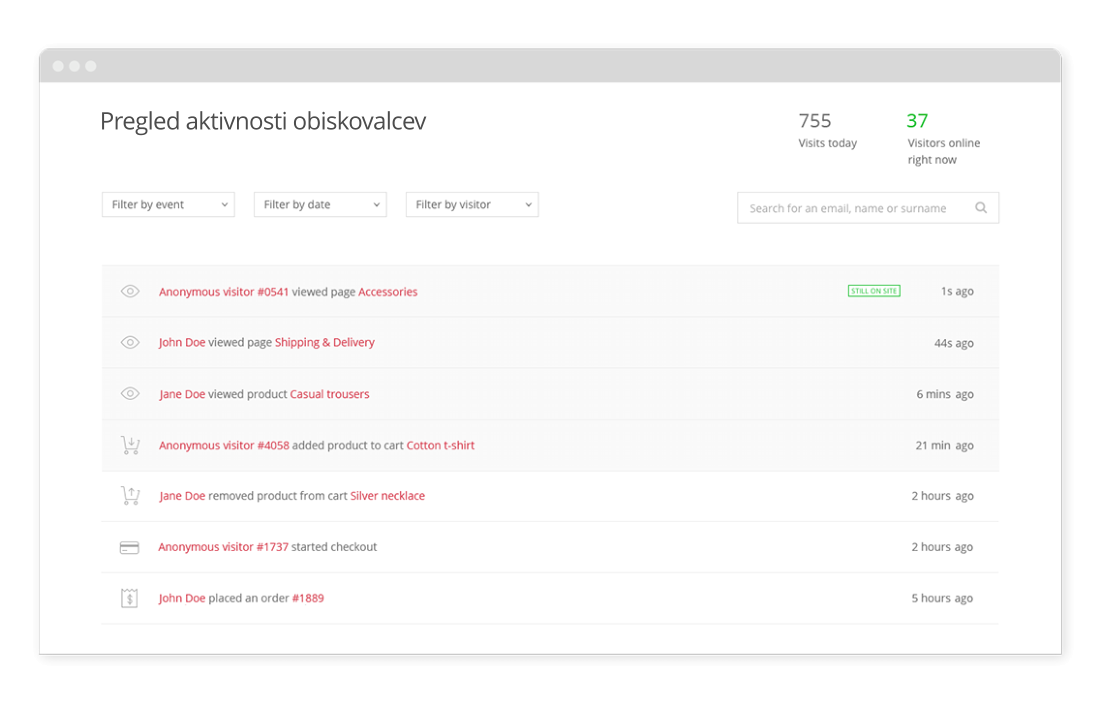
Task: Click the credit card checkout icon
Action: [x=129, y=547]
